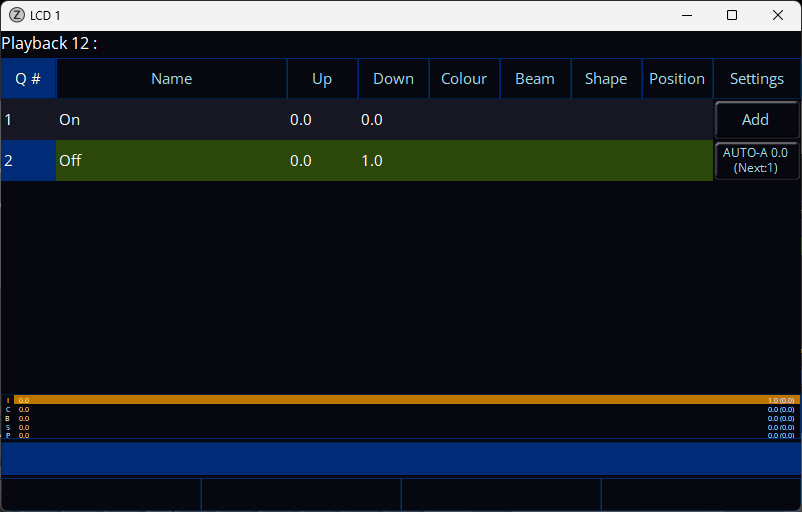Screen dimensions: 802x512
Task: Maximize the LCD 1 window
Action: tap(732, 15)
